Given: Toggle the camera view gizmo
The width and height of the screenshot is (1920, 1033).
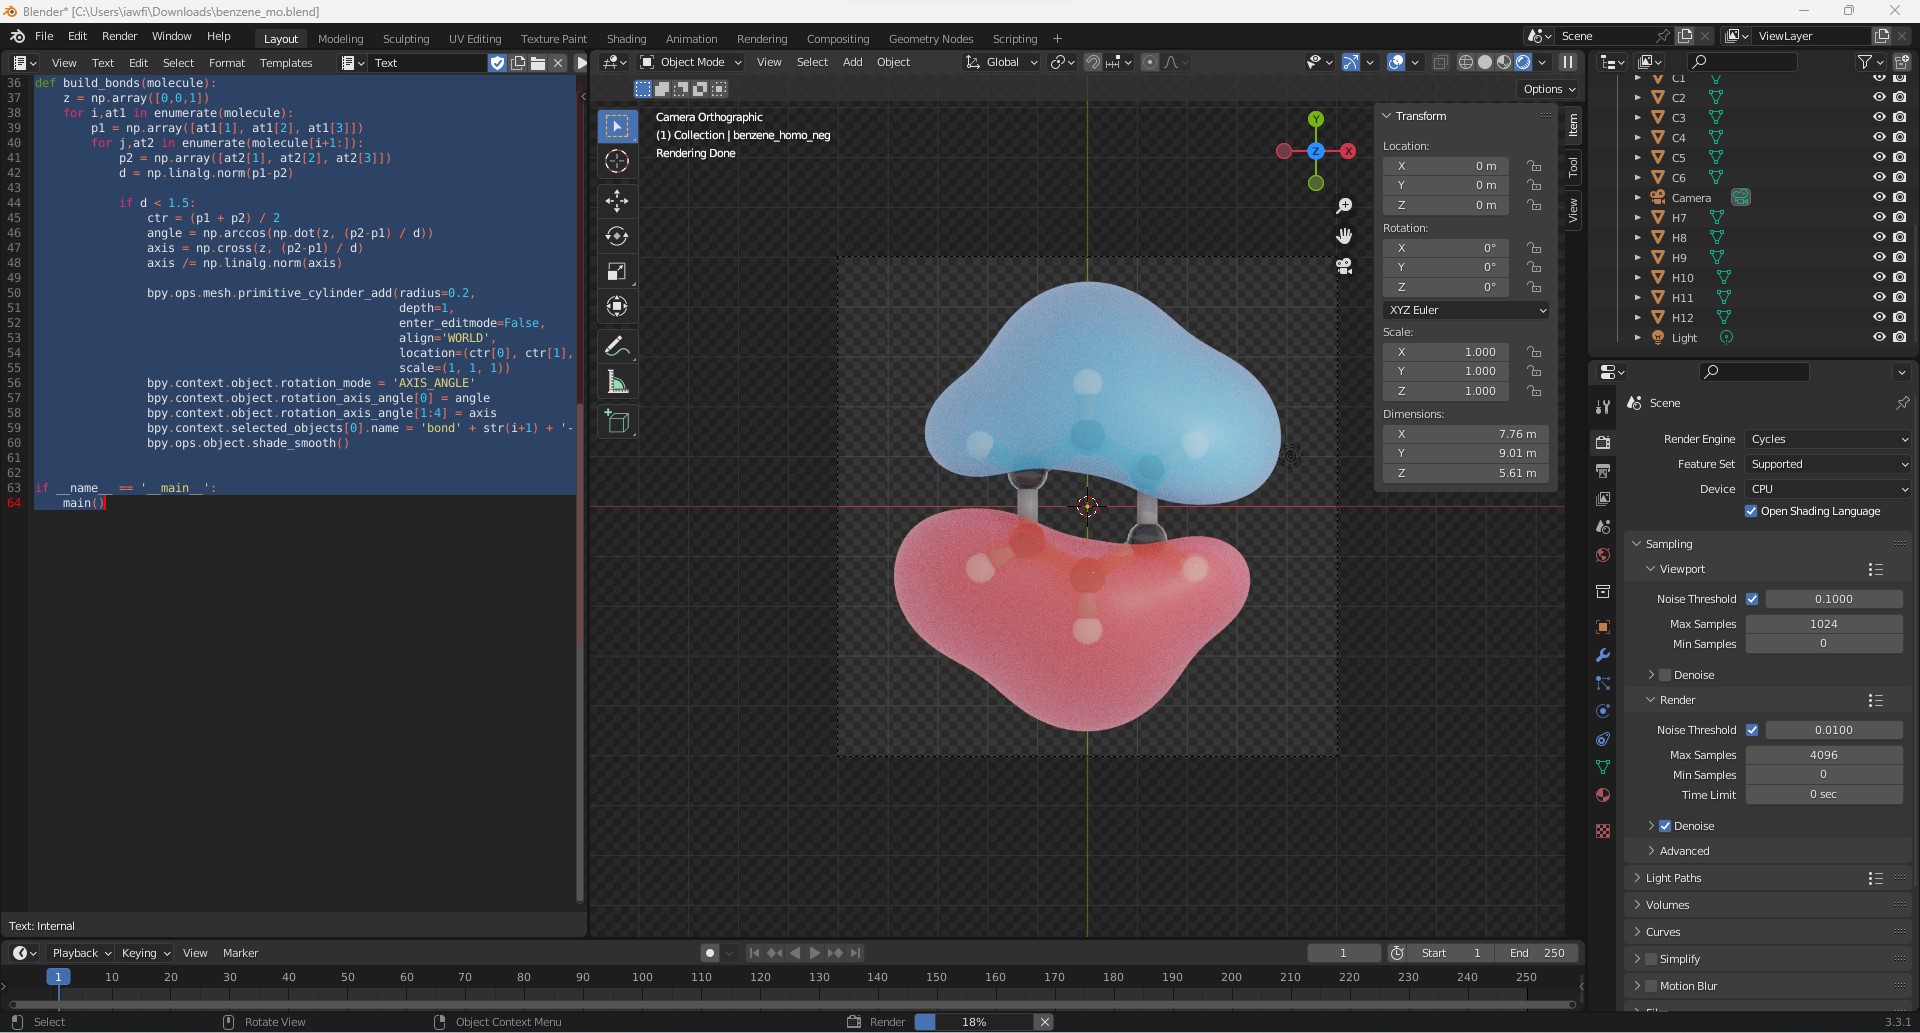Looking at the screenshot, I should [1344, 266].
